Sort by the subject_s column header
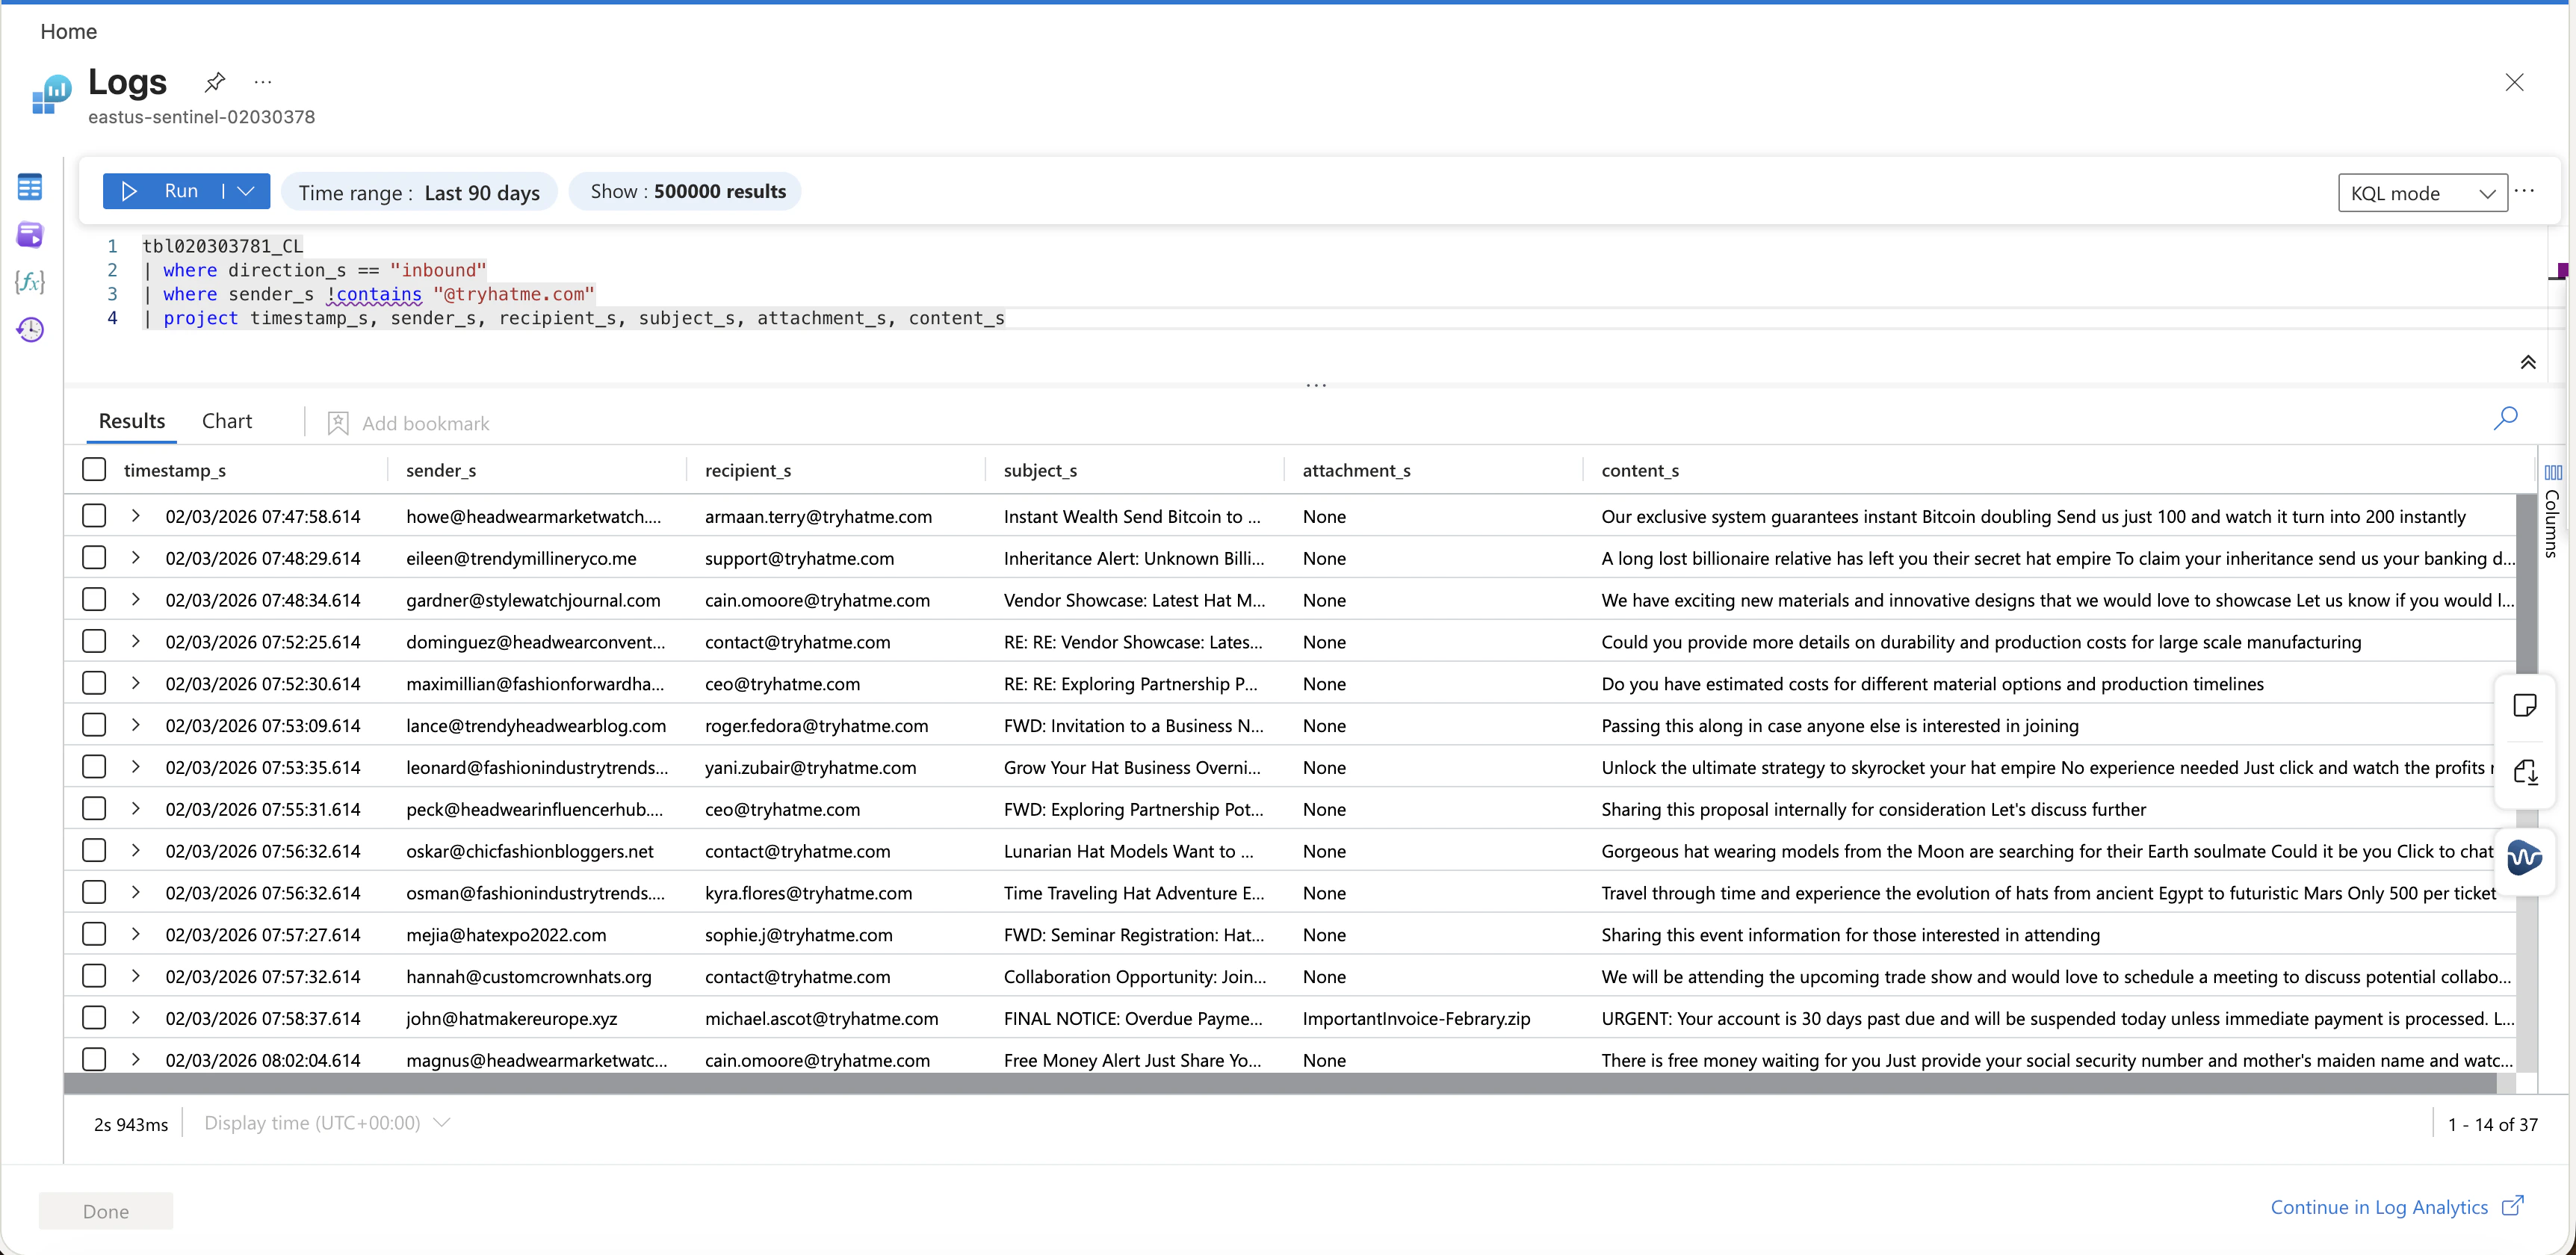The height and width of the screenshot is (1255, 2576). click(x=1040, y=470)
